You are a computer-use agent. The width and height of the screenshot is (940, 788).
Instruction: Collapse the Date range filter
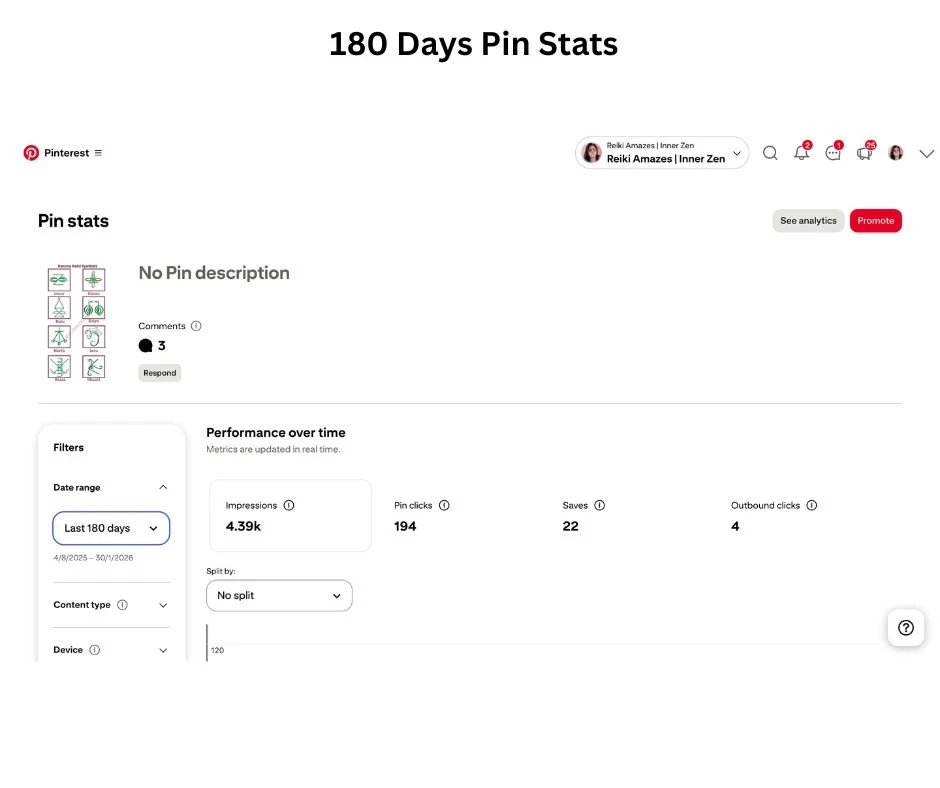(163, 488)
